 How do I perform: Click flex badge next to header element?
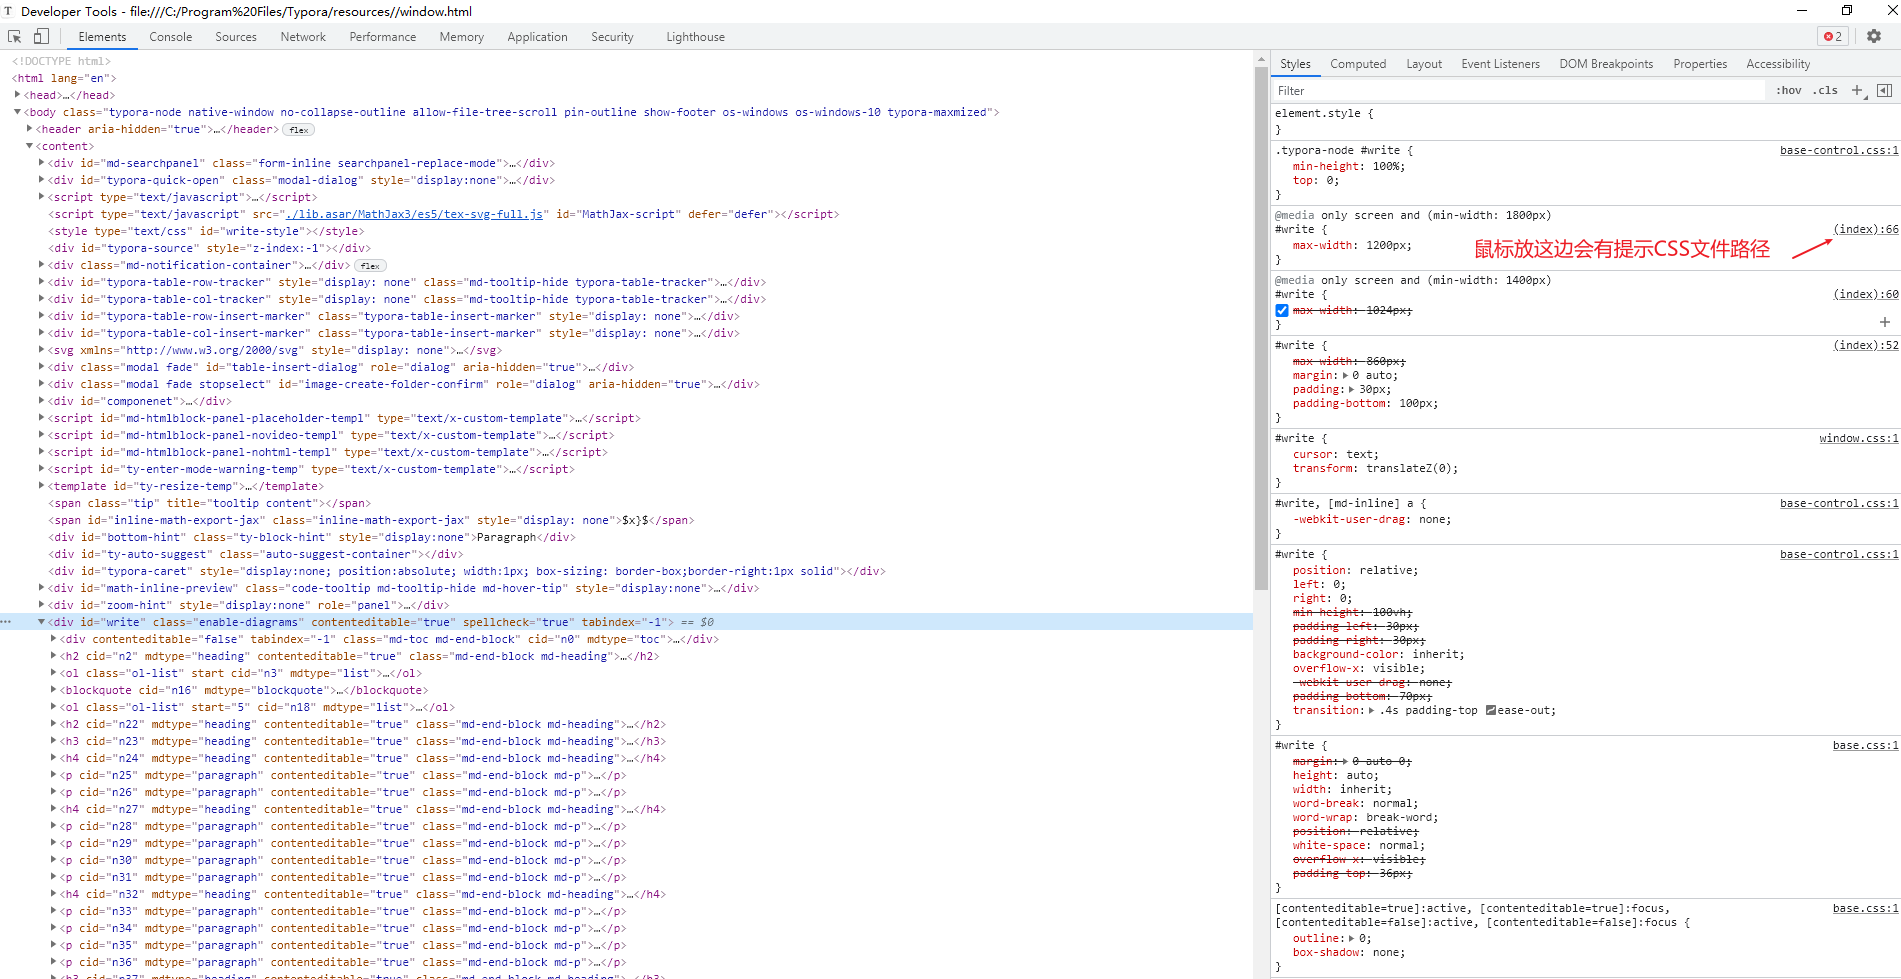click(x=299, y=130)
